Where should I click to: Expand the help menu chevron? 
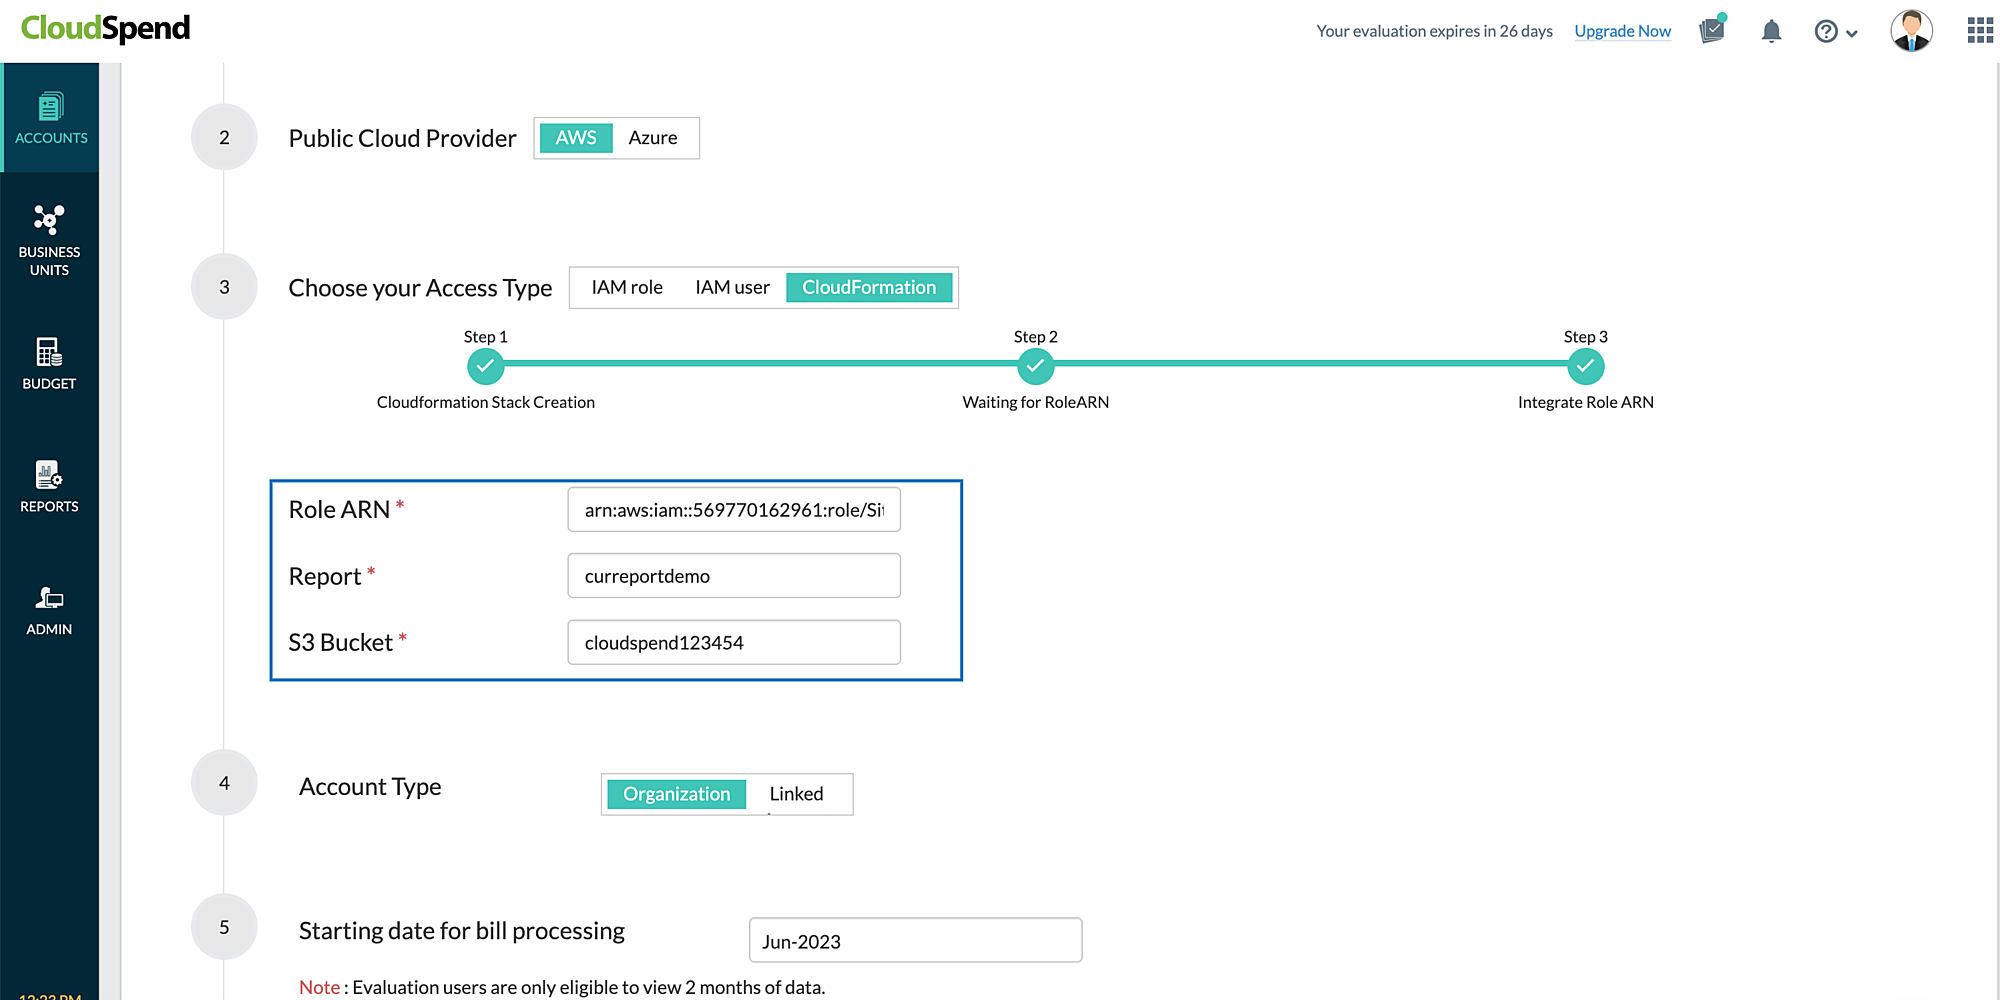click(x=1852, y=33)
